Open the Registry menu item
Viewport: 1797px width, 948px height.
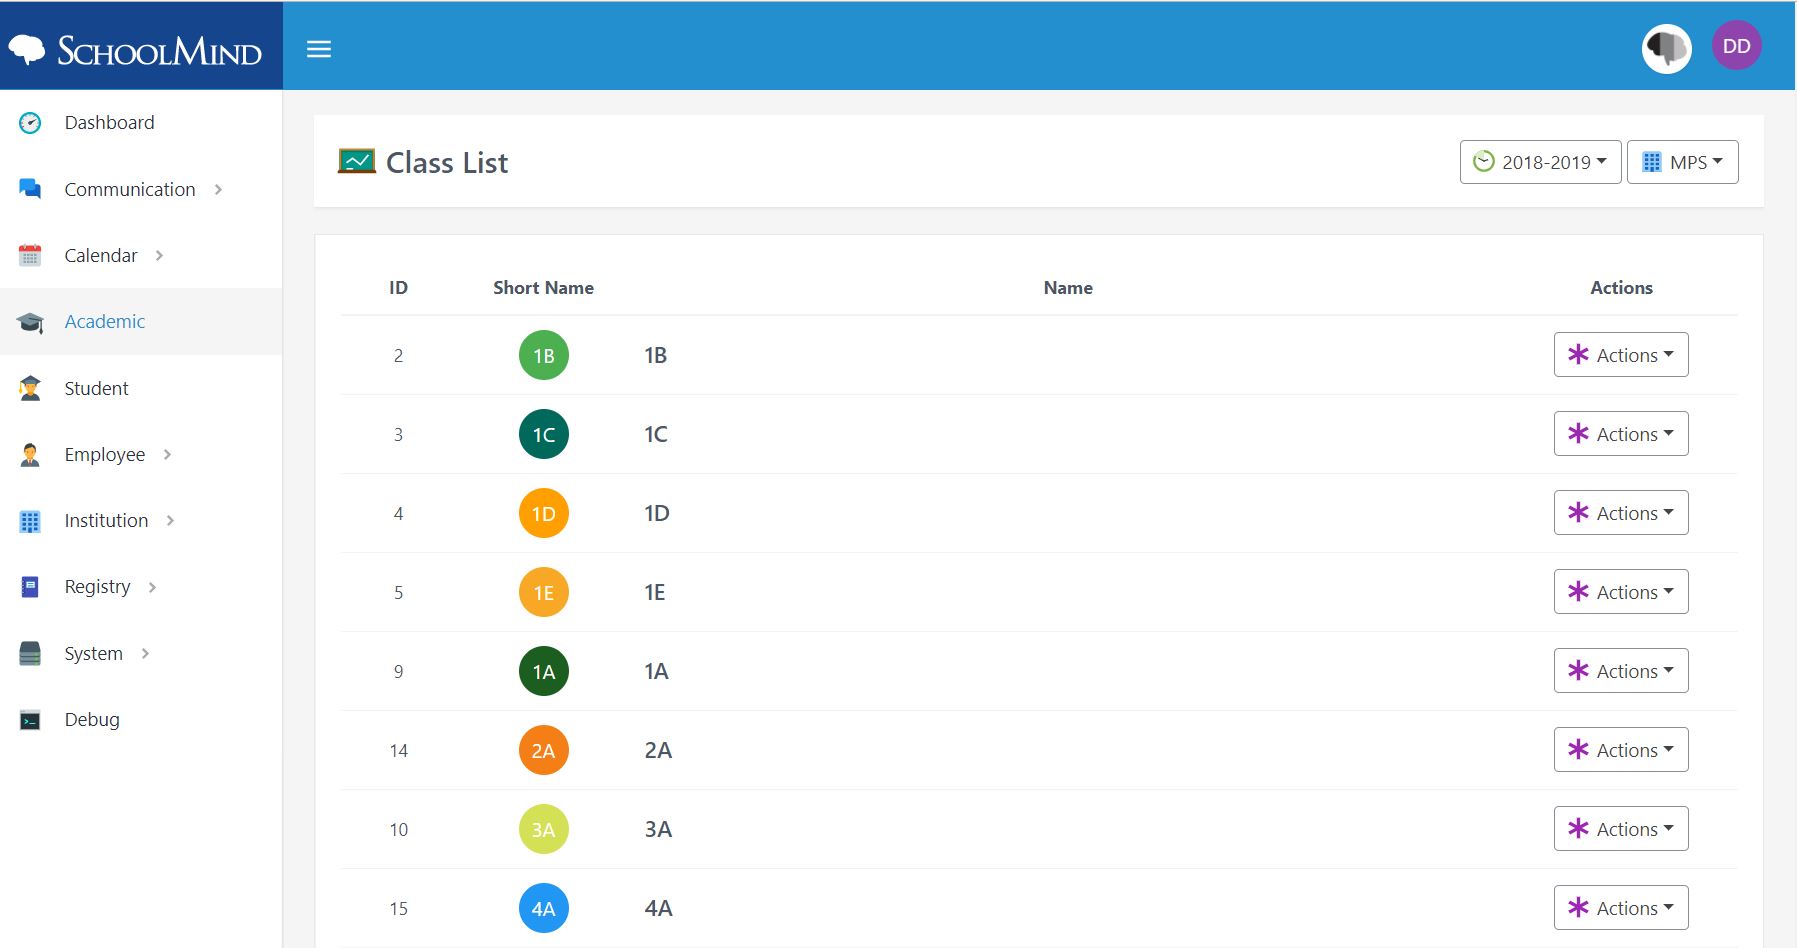point(141,587)
